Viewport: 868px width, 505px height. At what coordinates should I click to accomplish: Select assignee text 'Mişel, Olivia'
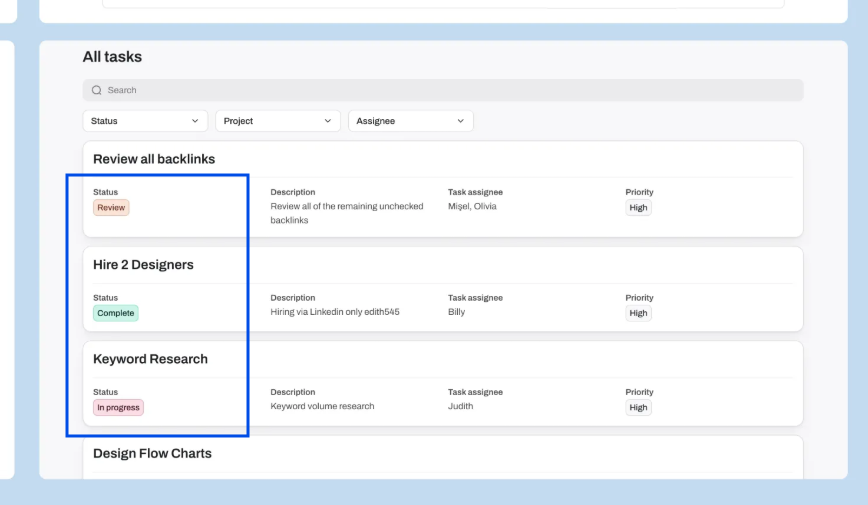point(472,206)
